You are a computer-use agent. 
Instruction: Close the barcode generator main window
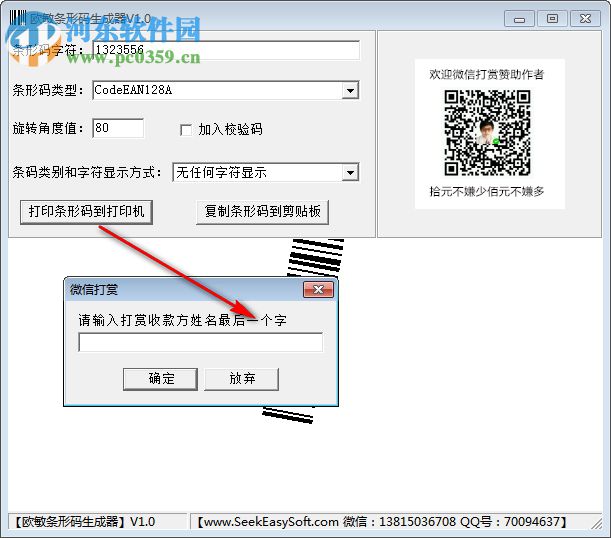[x=585, y=19]
